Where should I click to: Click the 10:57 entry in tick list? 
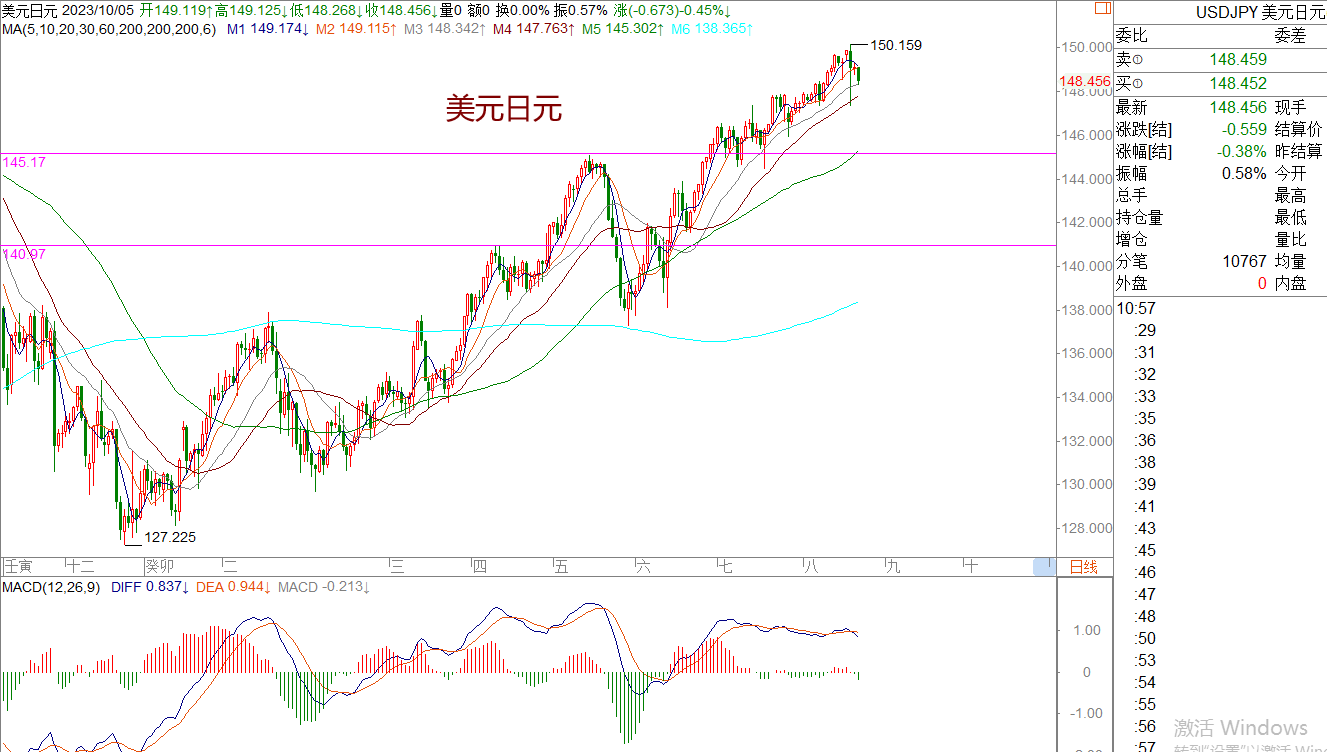1135,308
